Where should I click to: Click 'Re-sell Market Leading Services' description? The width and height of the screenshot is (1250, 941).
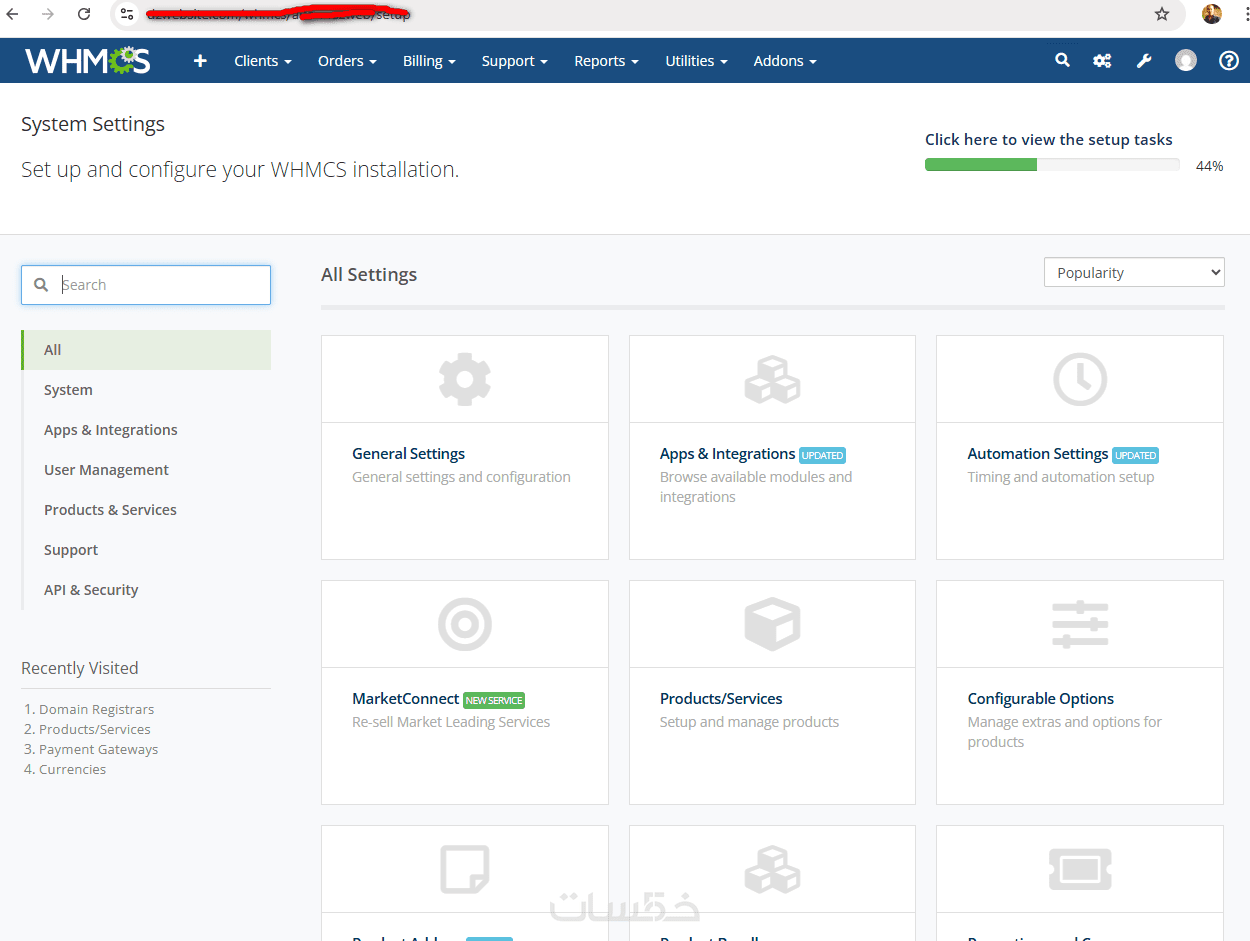[x=451, y=722]
